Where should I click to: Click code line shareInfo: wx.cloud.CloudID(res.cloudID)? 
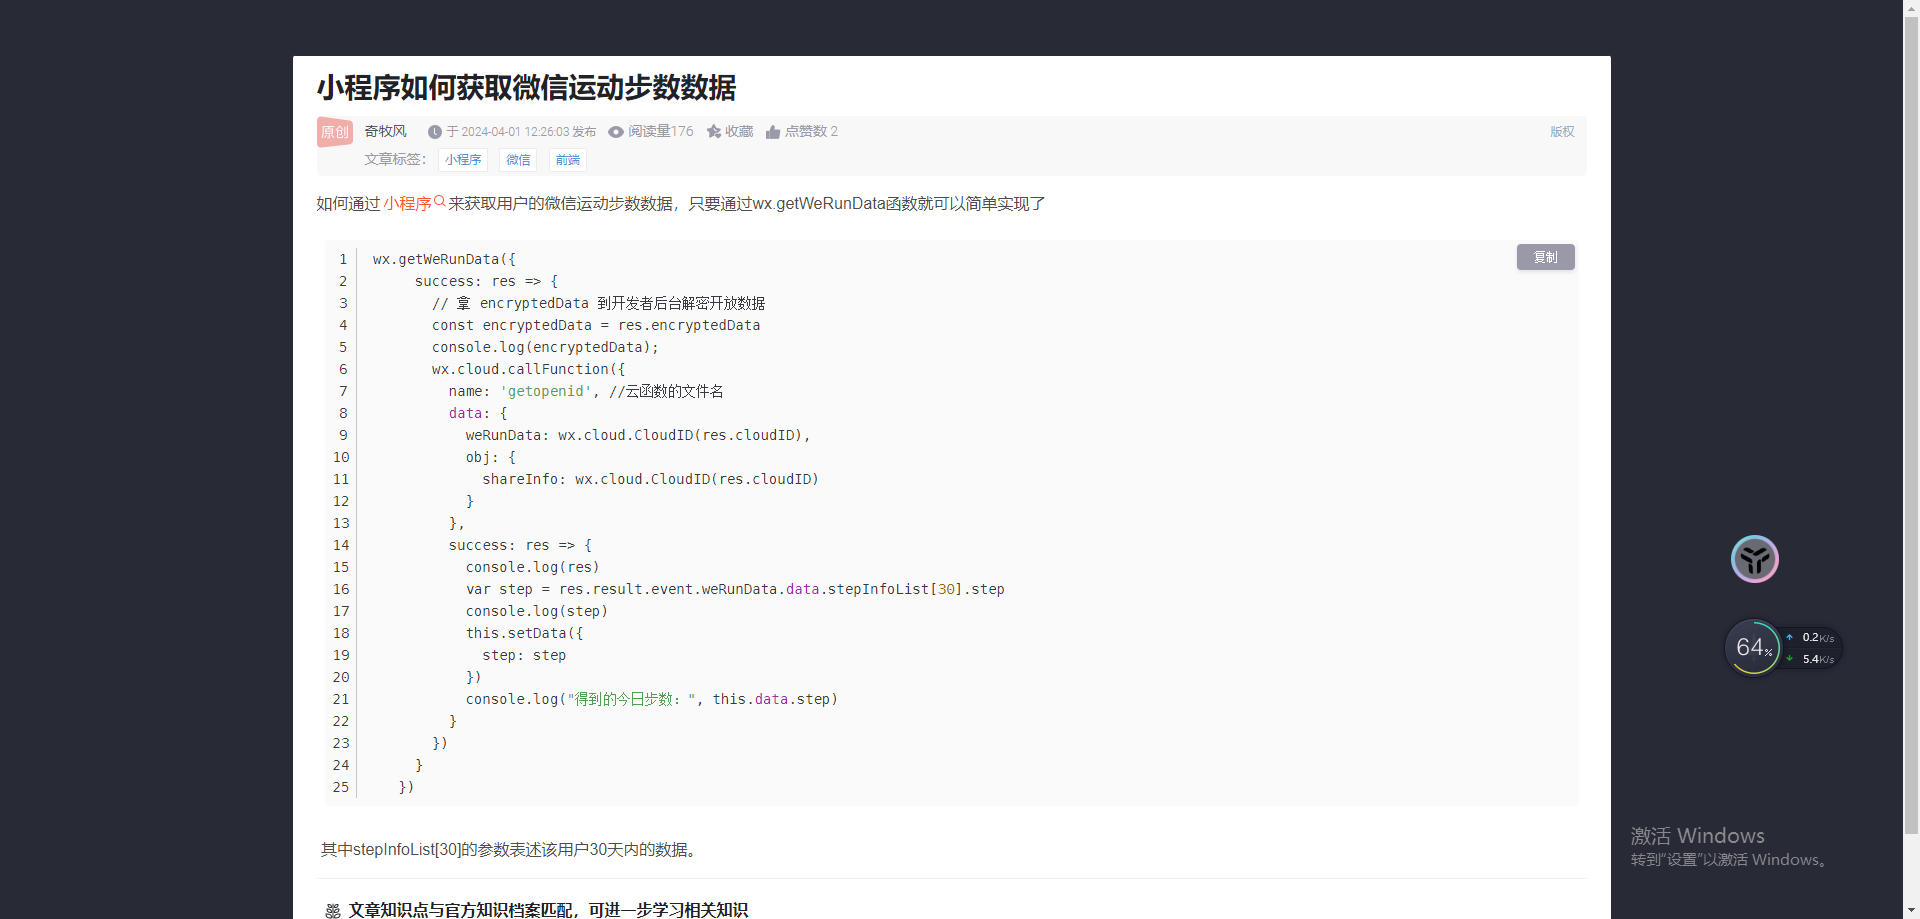coord(650,479)
